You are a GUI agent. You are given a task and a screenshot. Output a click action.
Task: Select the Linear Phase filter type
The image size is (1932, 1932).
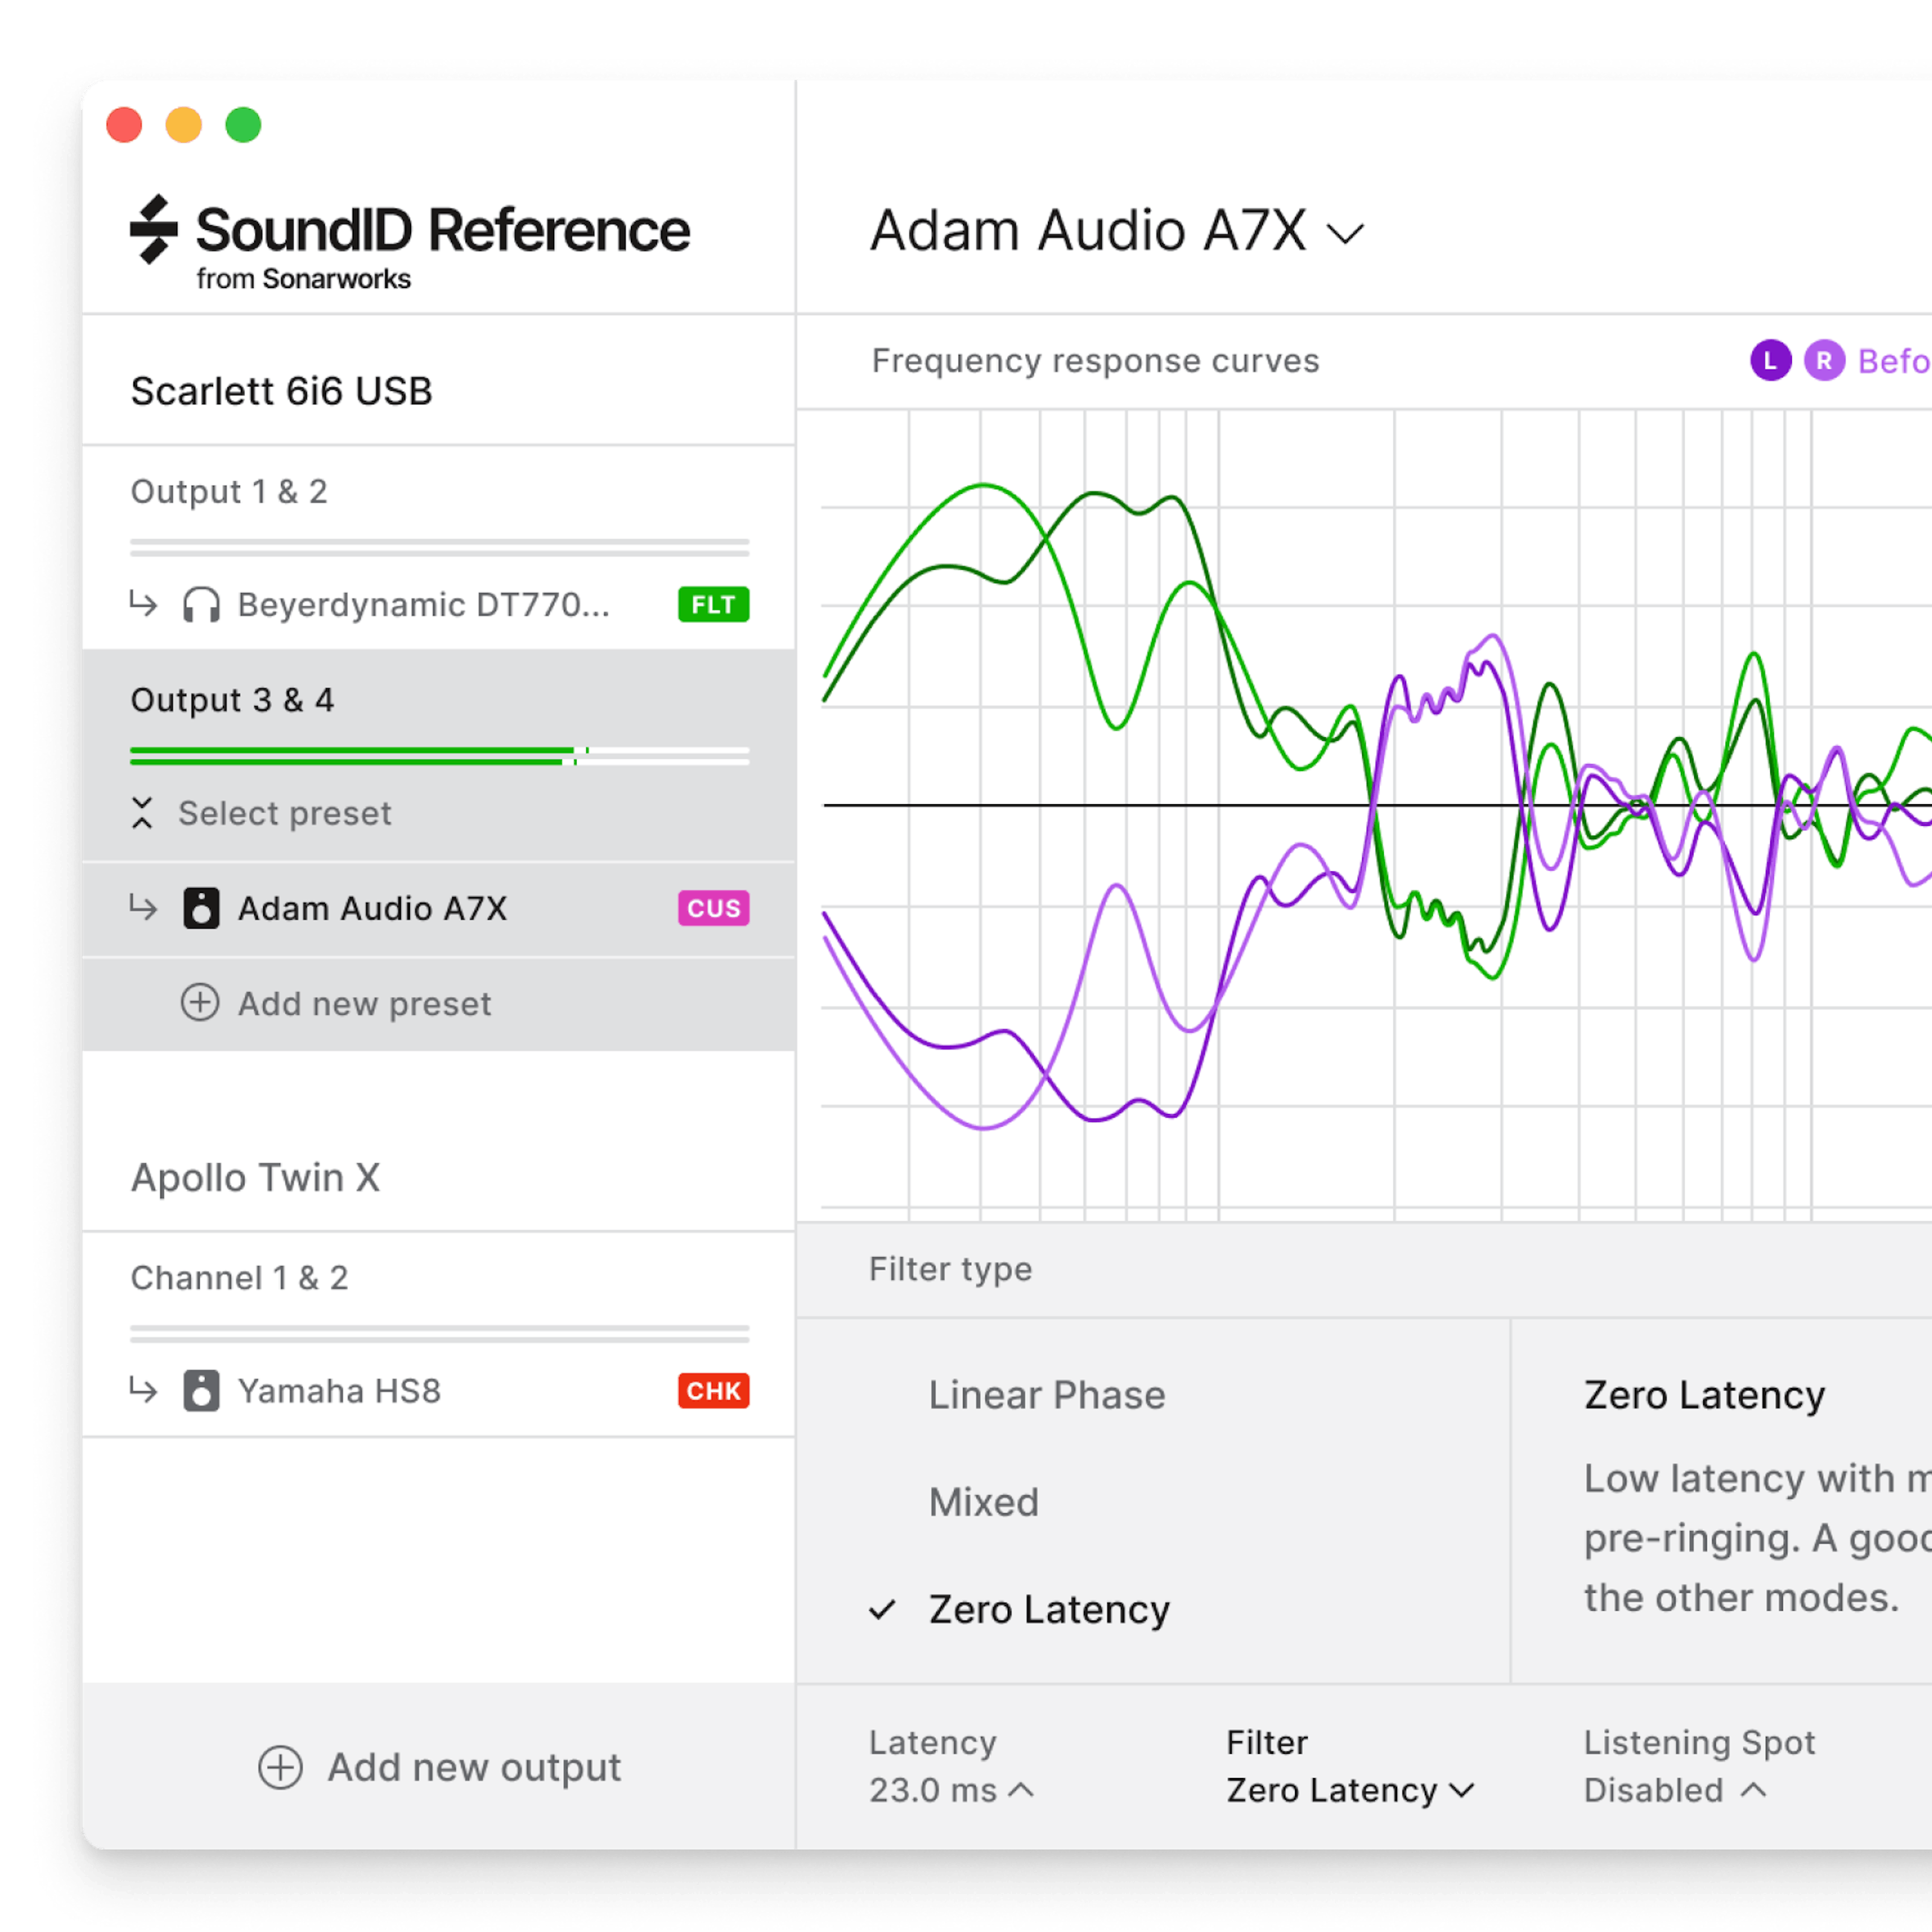1046,1395
